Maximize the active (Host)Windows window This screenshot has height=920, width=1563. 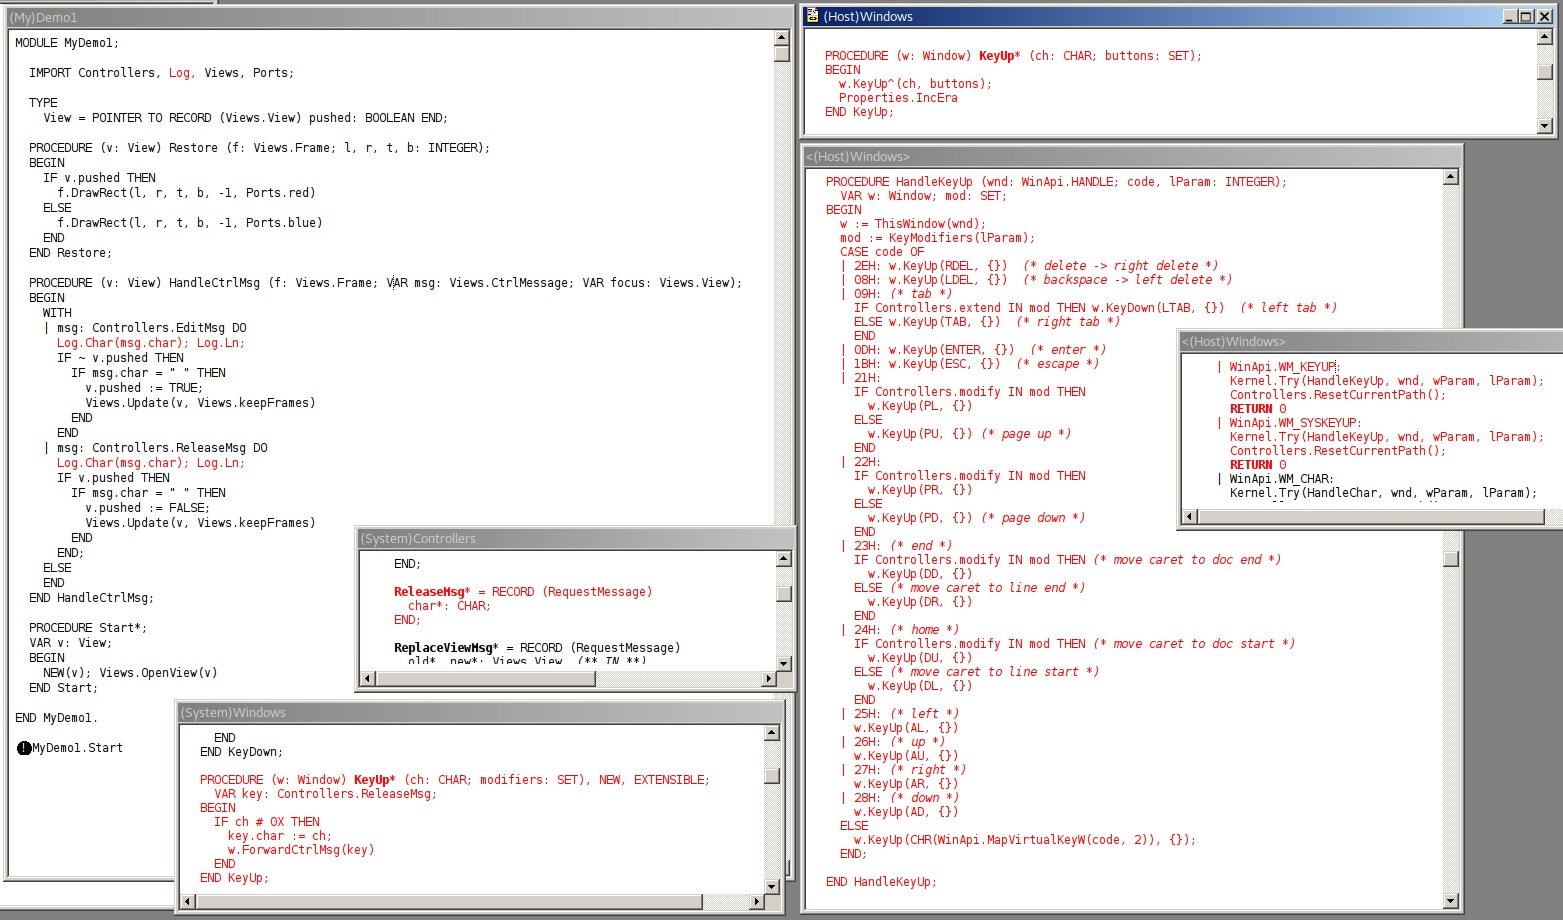coord(1526,16)
